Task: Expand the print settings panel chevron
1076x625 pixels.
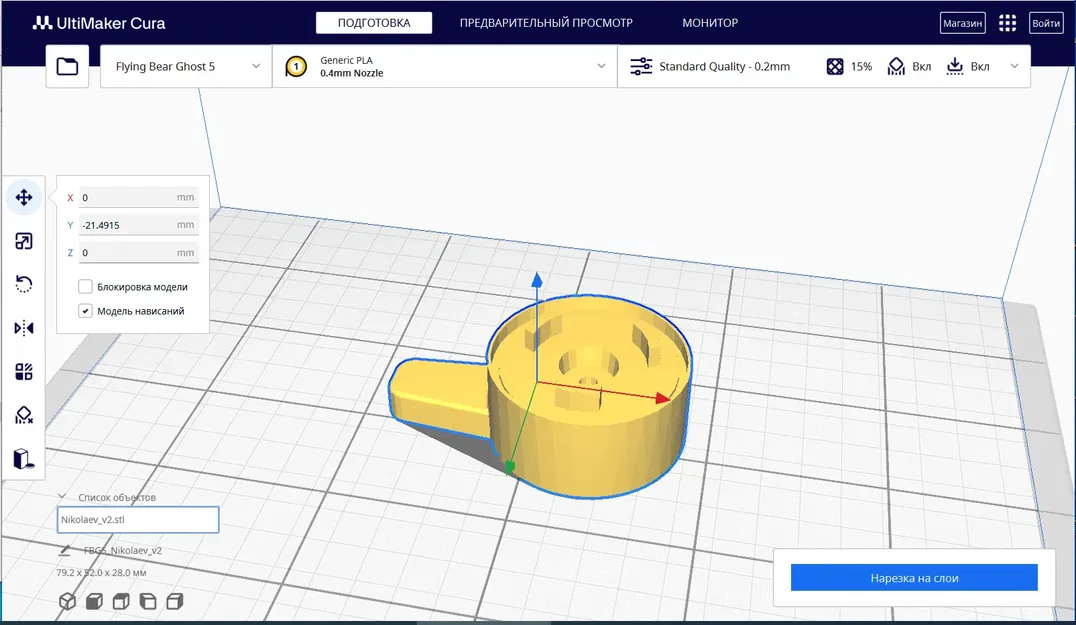Action: 1014,67
